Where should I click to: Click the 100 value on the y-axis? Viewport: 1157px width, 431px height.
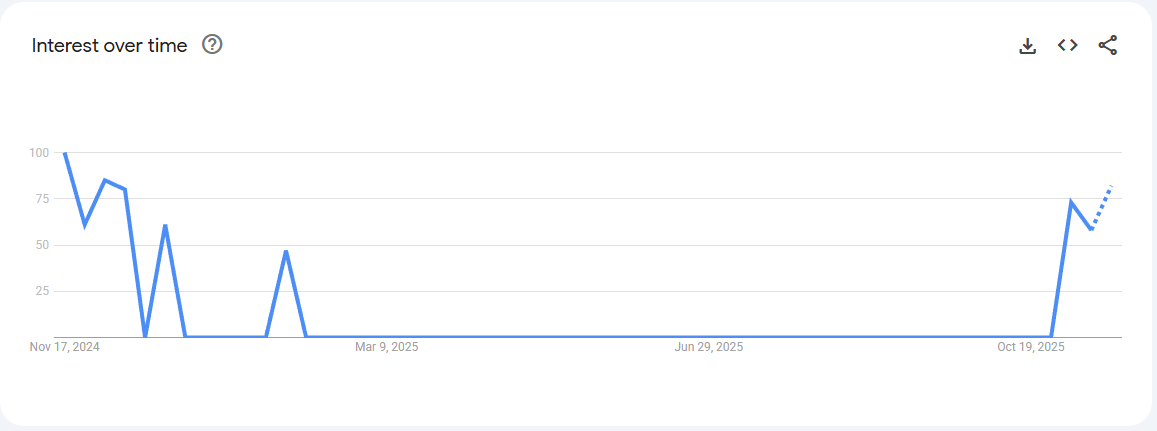39,153
